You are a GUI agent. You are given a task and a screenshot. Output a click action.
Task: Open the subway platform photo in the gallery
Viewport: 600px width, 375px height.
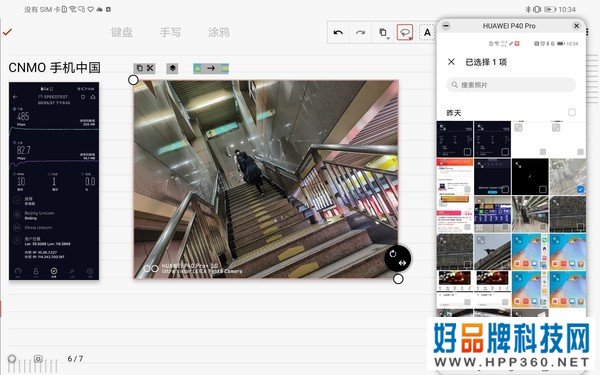click(x=530, y=214)
